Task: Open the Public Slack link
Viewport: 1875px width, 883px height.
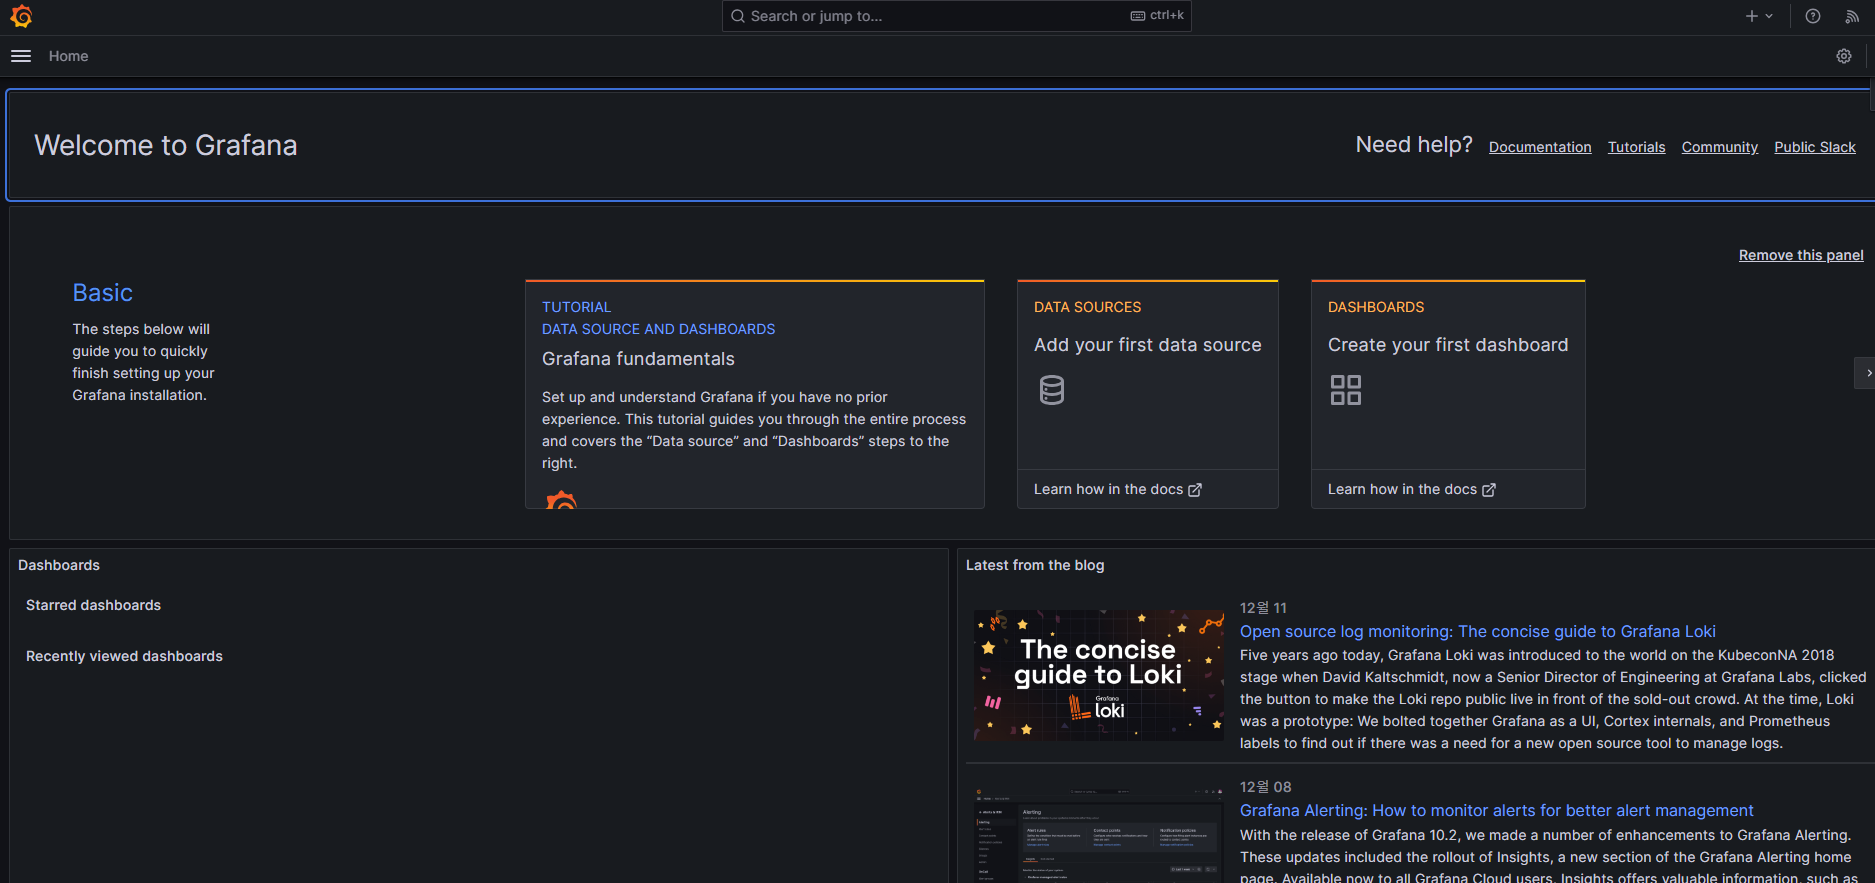Action: point(1814,147)
